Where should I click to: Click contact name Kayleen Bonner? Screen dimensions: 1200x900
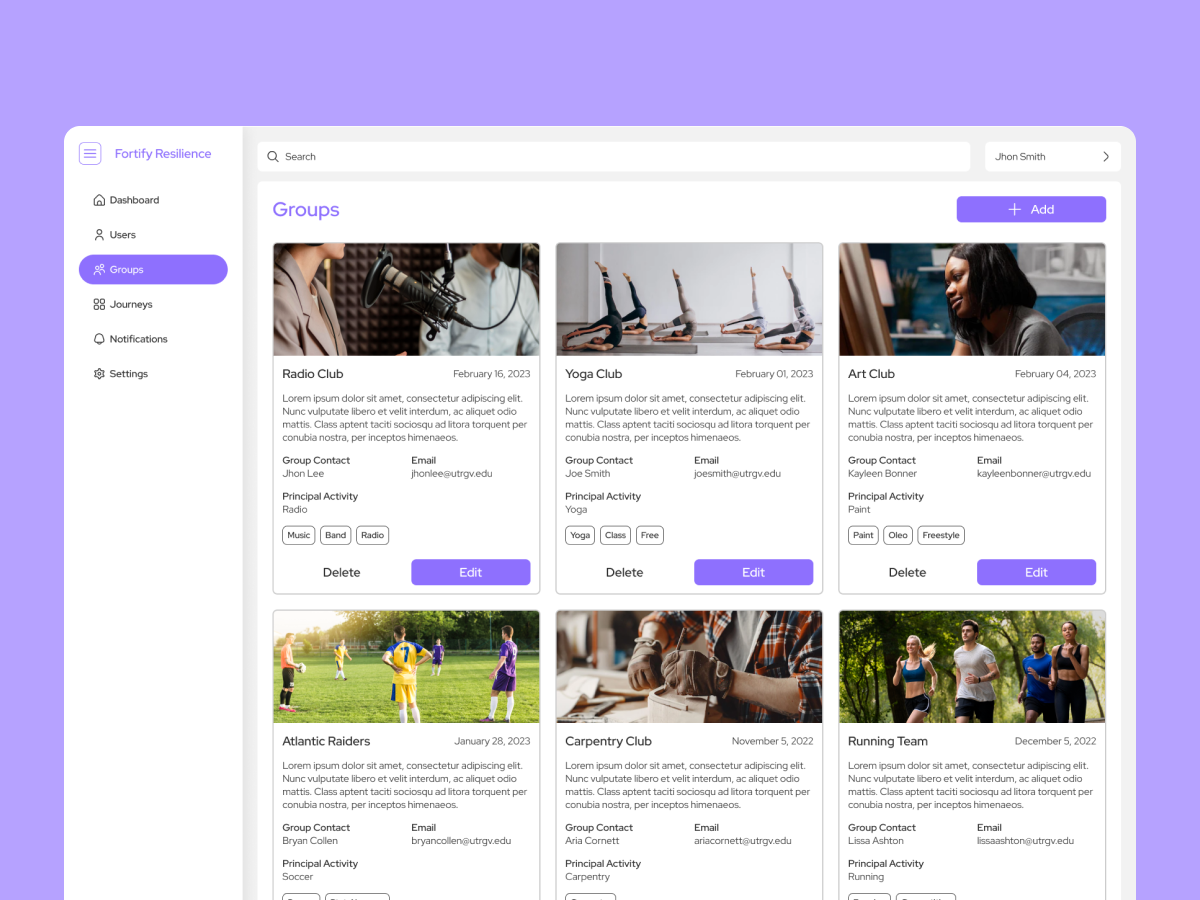pyautogui.click(x=882, y=474)
